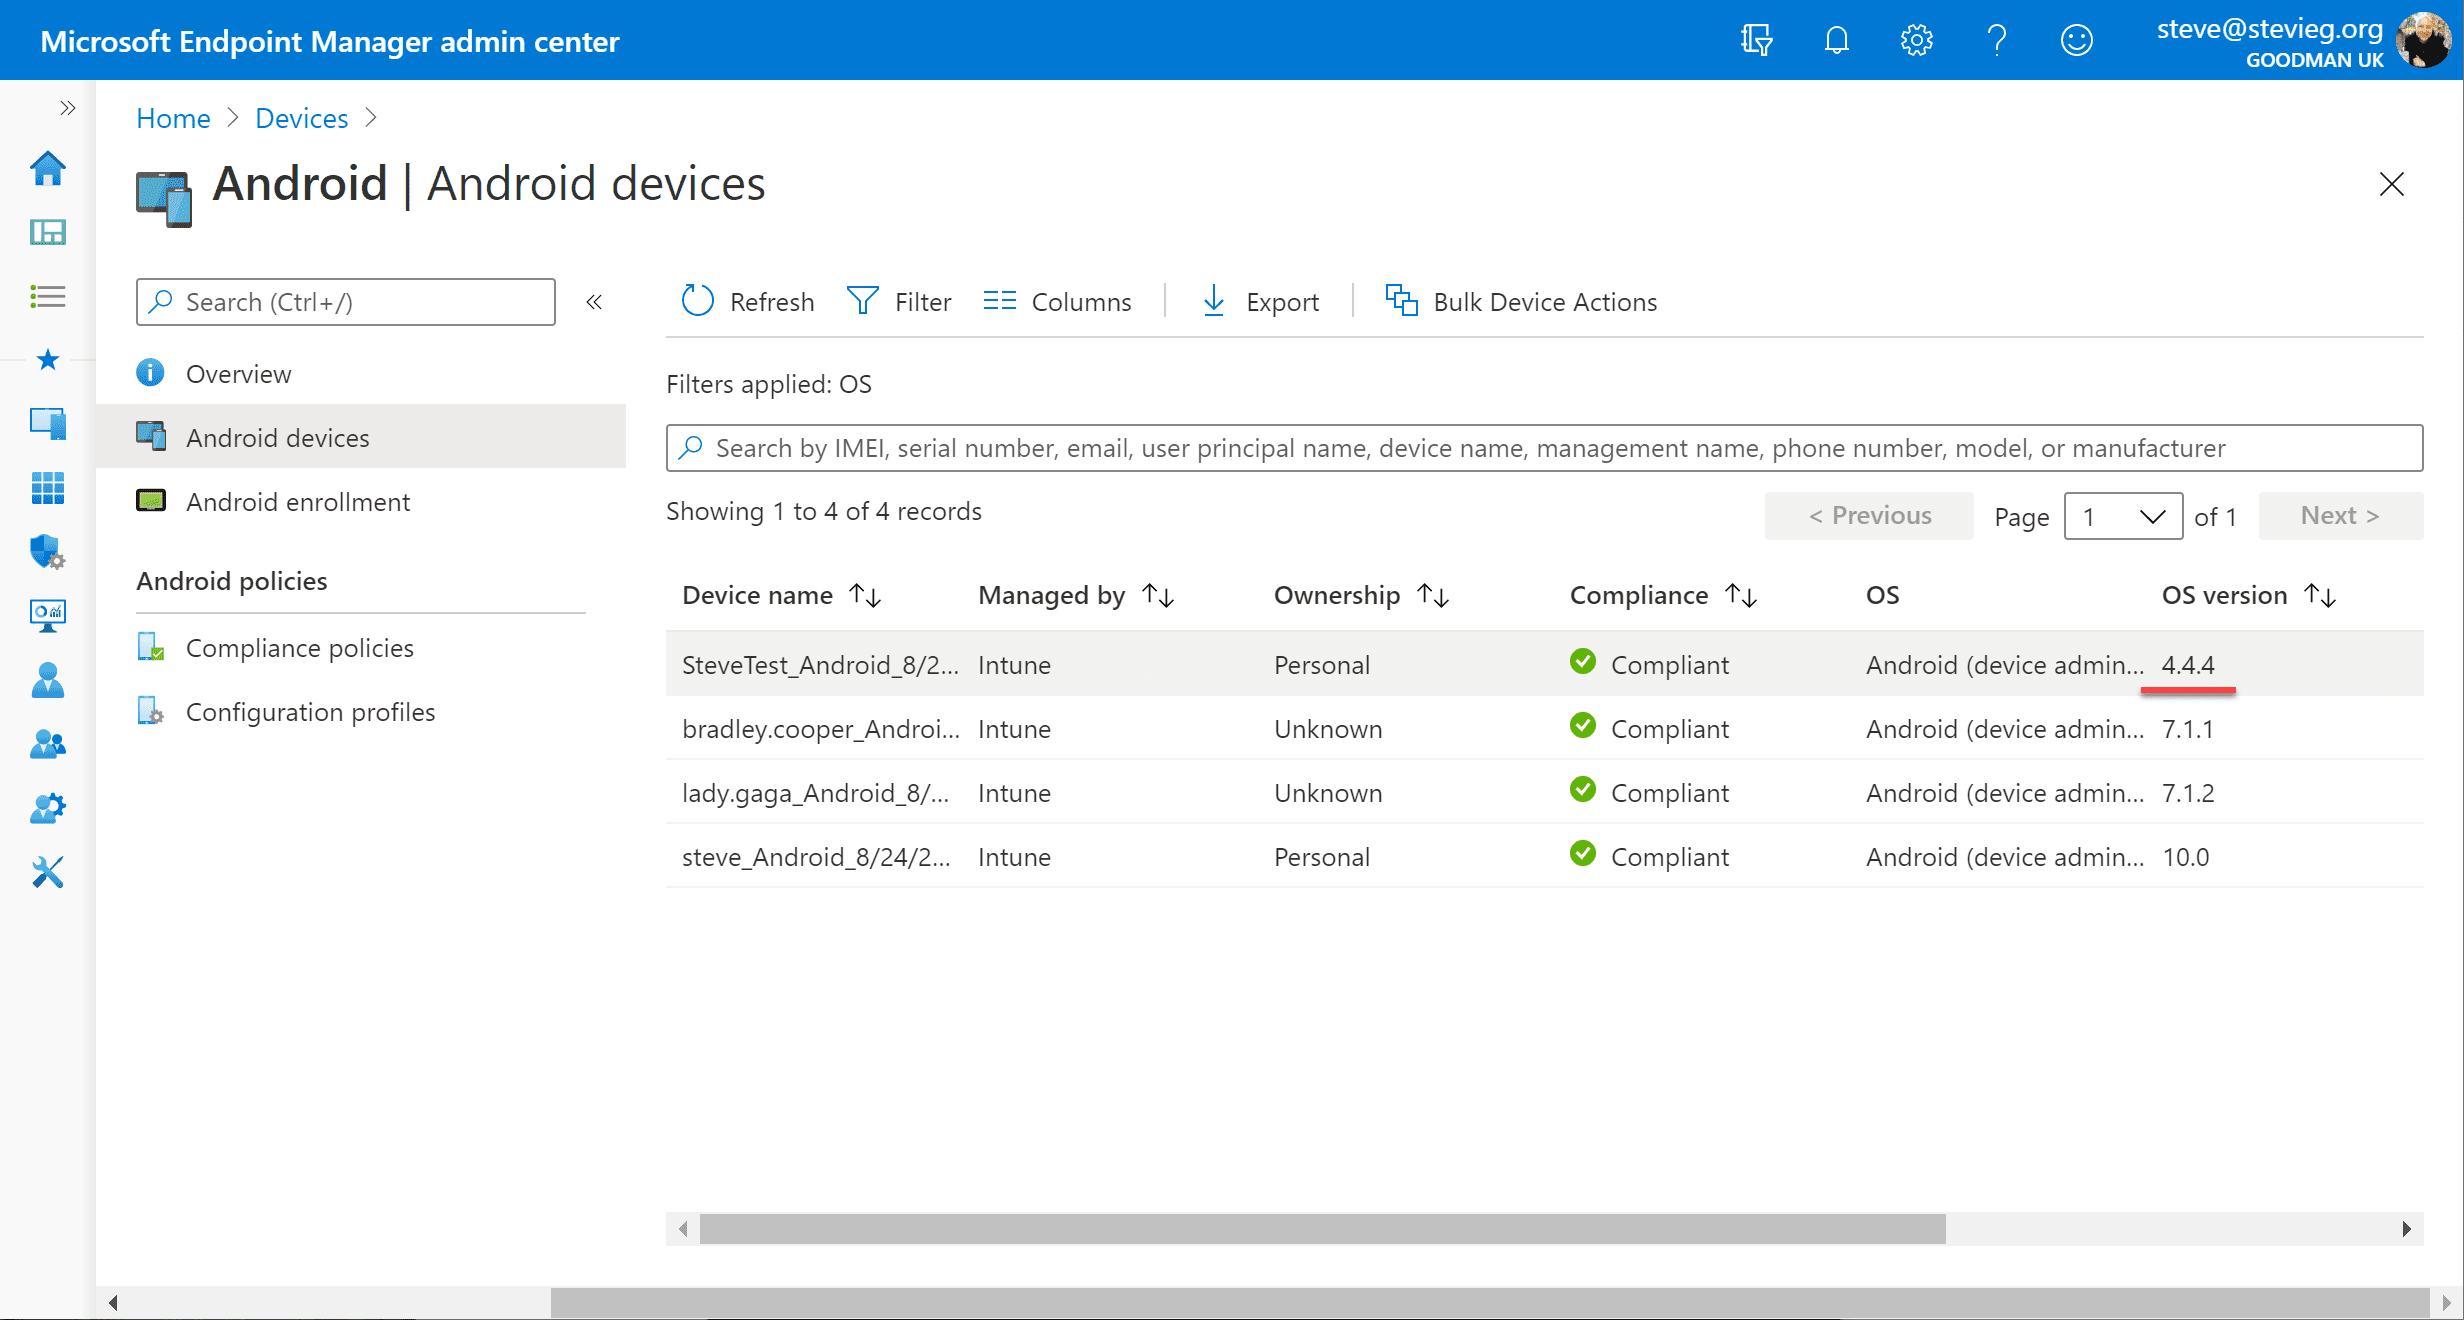
Task: Click the table scrollbar left arrow
Action: click(683, 1229)
